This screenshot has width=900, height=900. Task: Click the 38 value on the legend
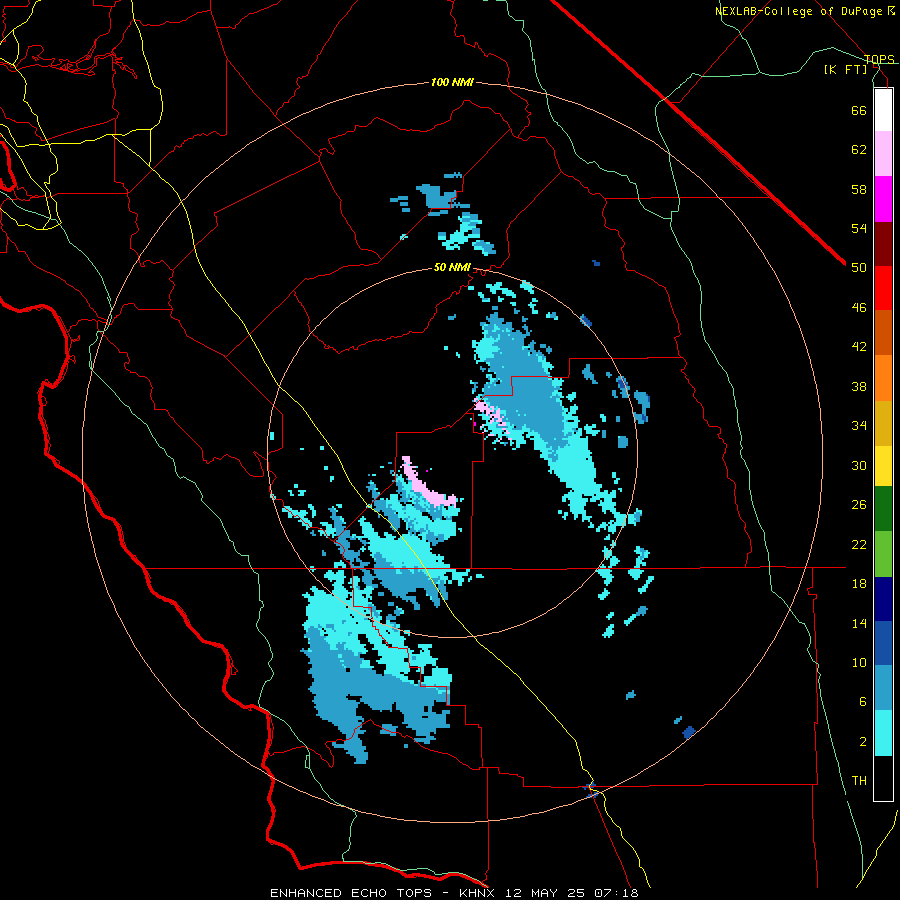tap(859, 386)
